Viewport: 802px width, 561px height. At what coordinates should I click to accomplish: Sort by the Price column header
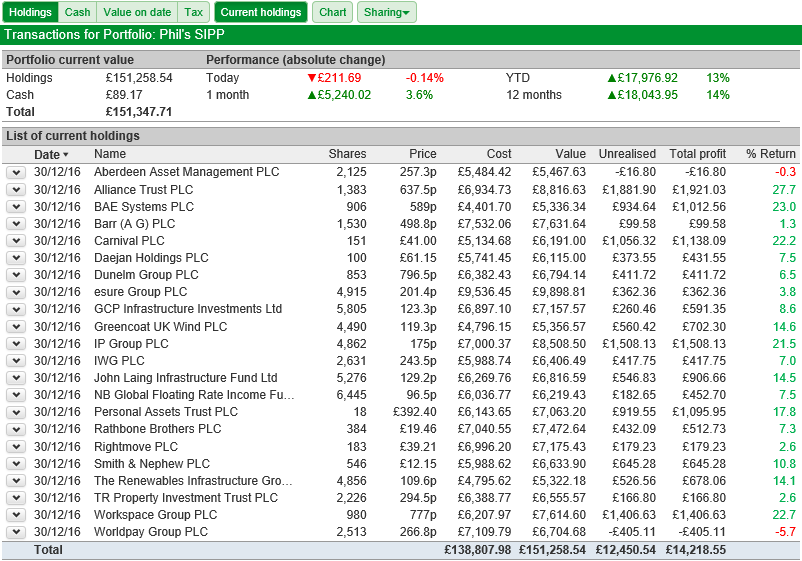click(422, 154)
